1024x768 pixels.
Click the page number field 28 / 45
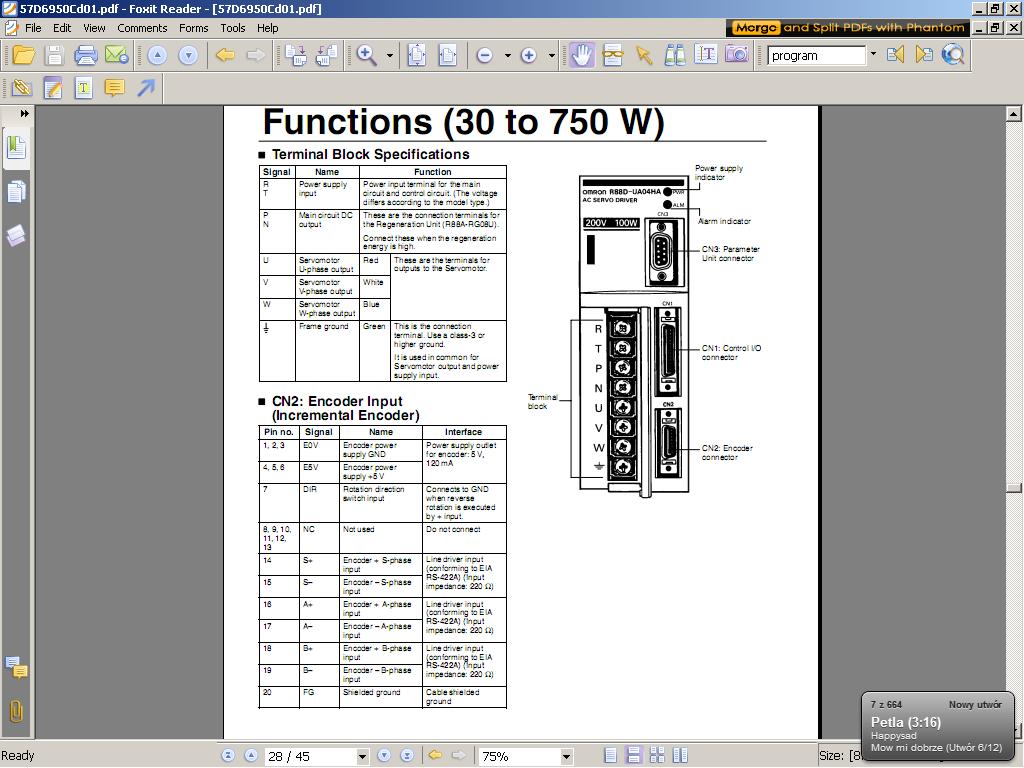310,756
